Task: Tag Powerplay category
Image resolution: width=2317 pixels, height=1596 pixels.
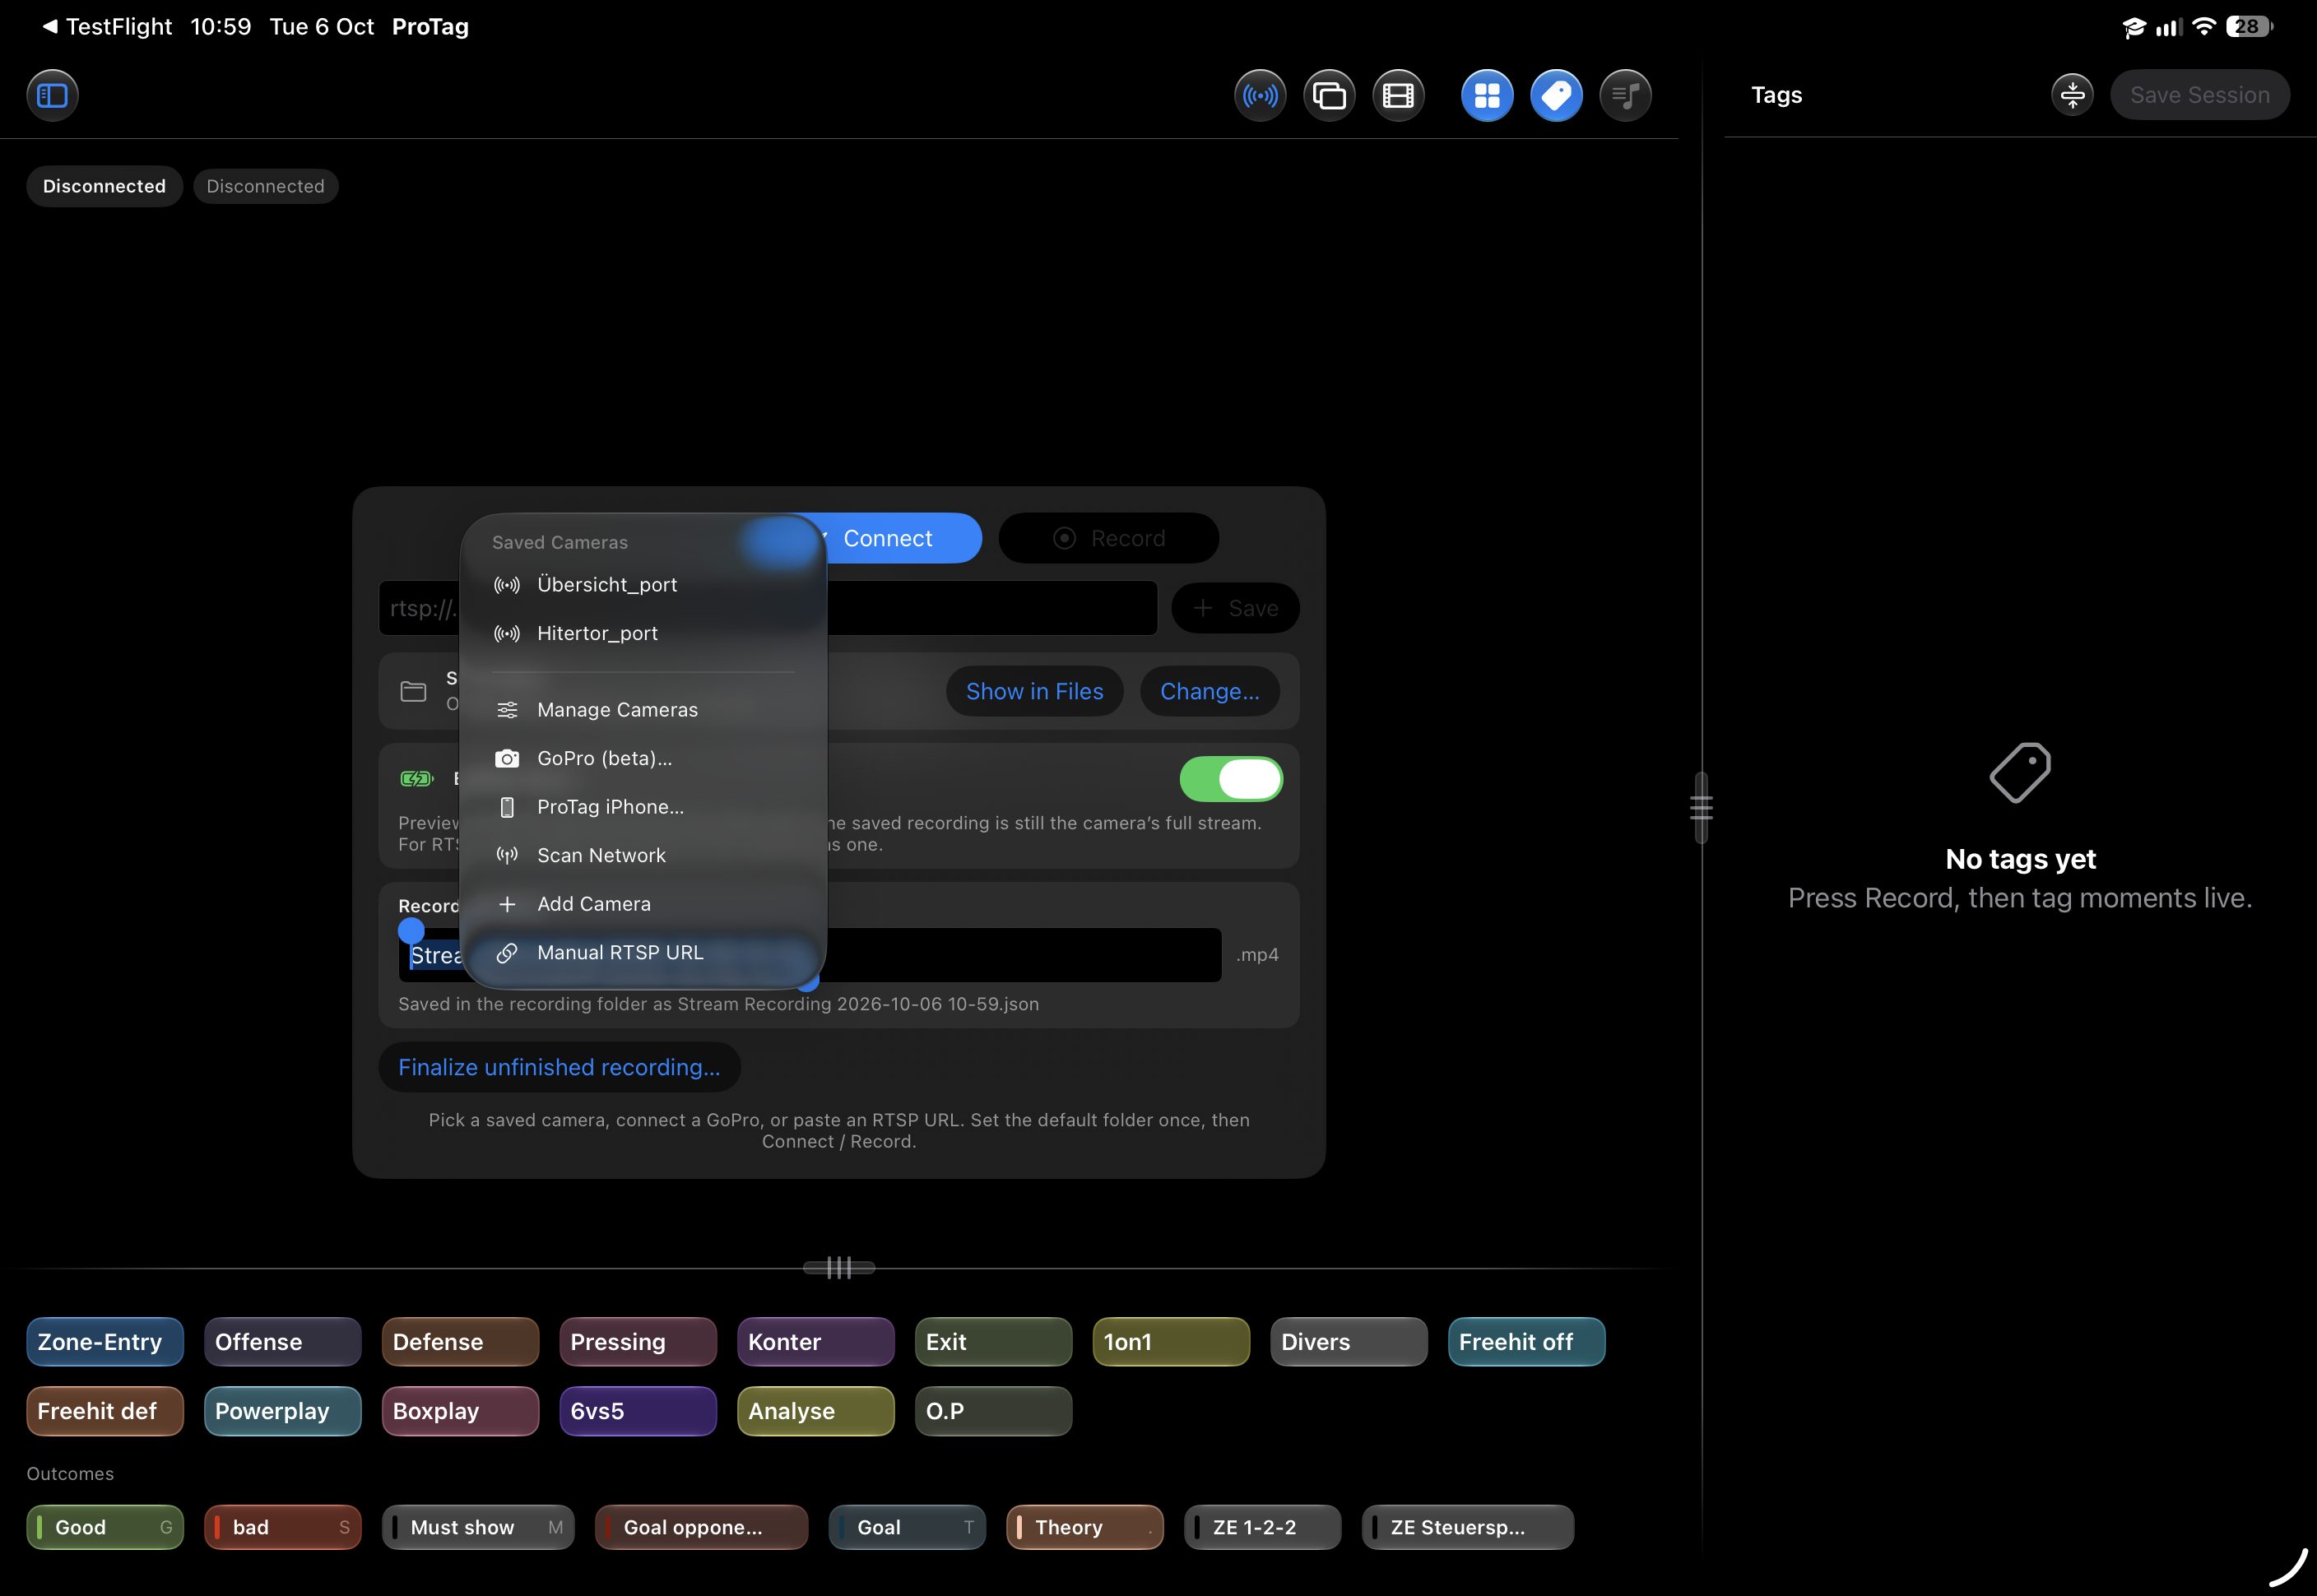Action: coord(283,1411)
